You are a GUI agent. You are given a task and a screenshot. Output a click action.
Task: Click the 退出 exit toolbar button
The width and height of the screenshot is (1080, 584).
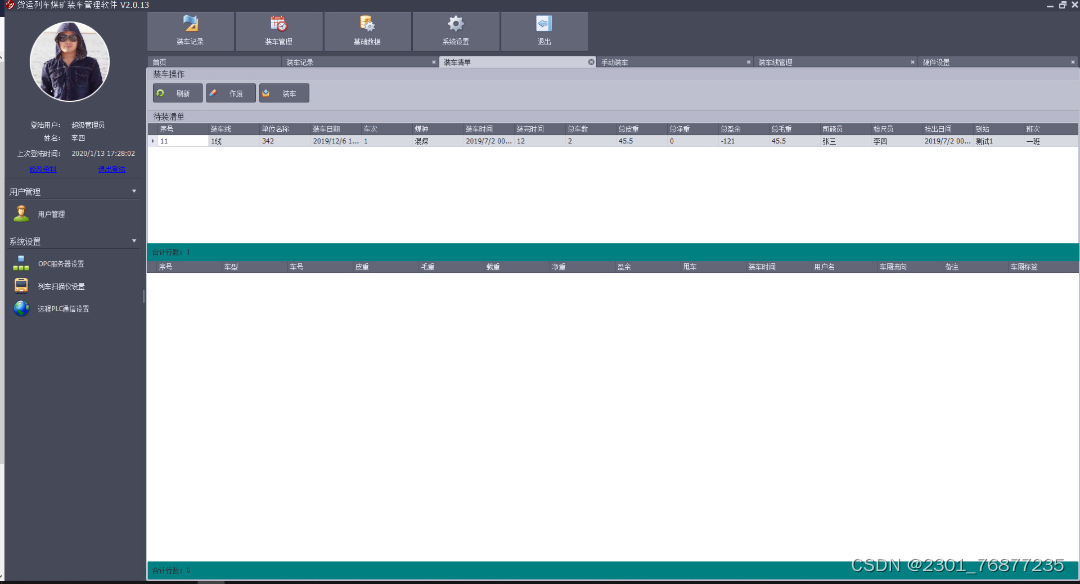click(544, 31)
